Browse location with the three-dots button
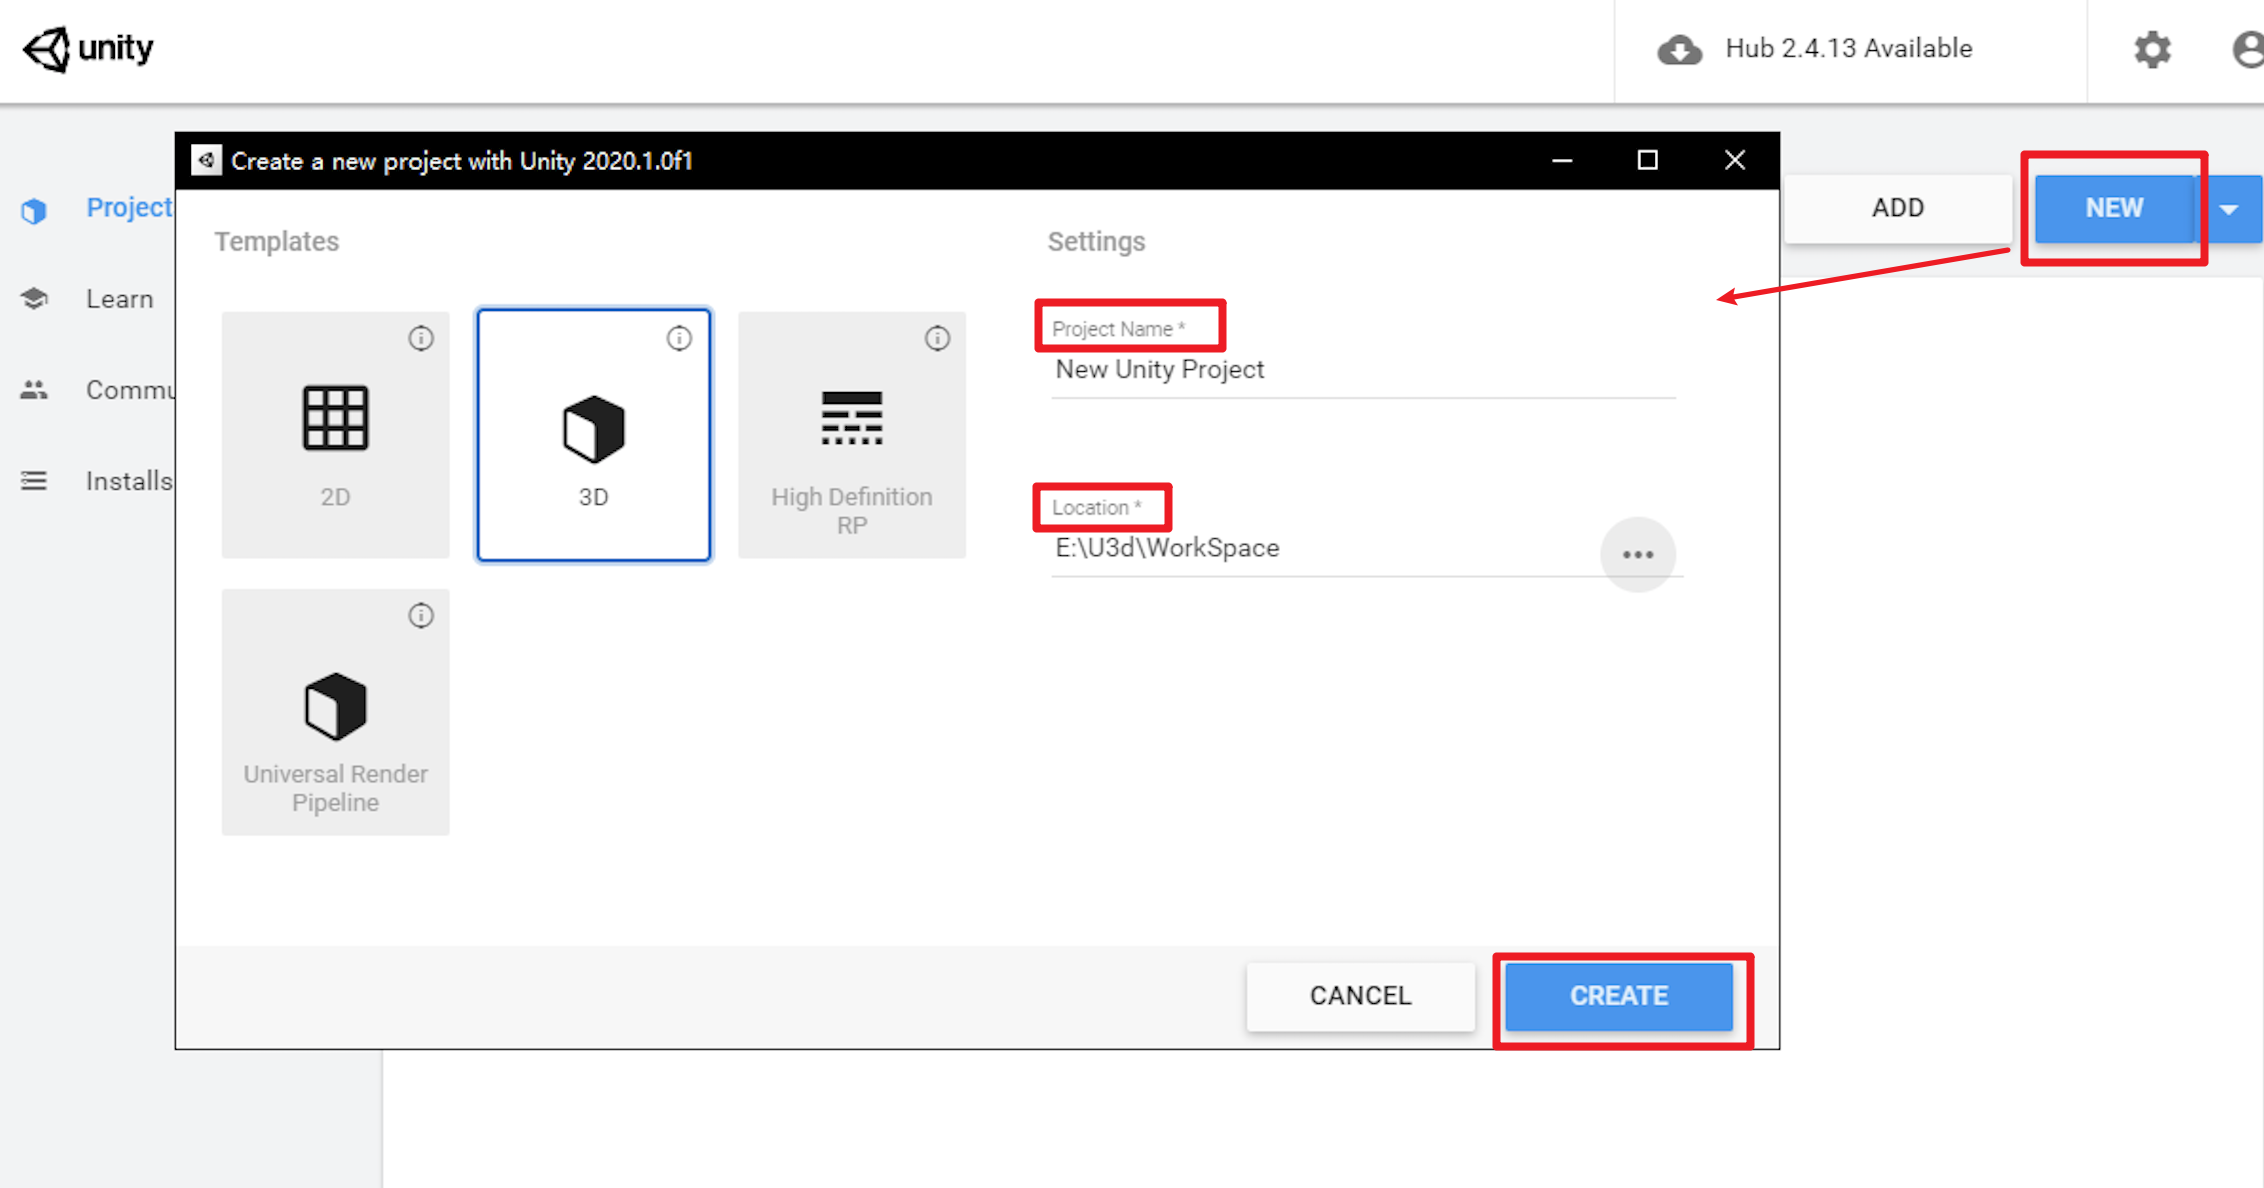This screenshot has width=2264, height=1188. [x=1637, y=554]
